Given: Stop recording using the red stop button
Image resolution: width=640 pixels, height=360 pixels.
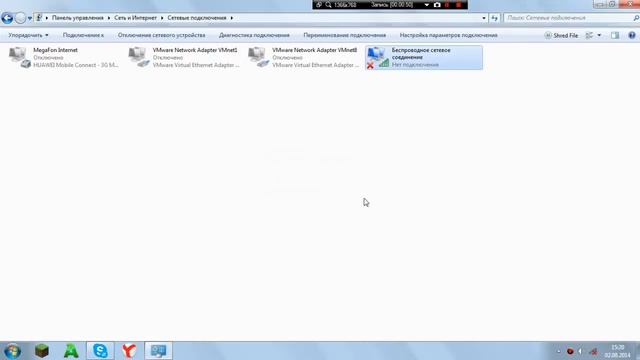Looking at the screenshot, I should [x=458, y=5].
